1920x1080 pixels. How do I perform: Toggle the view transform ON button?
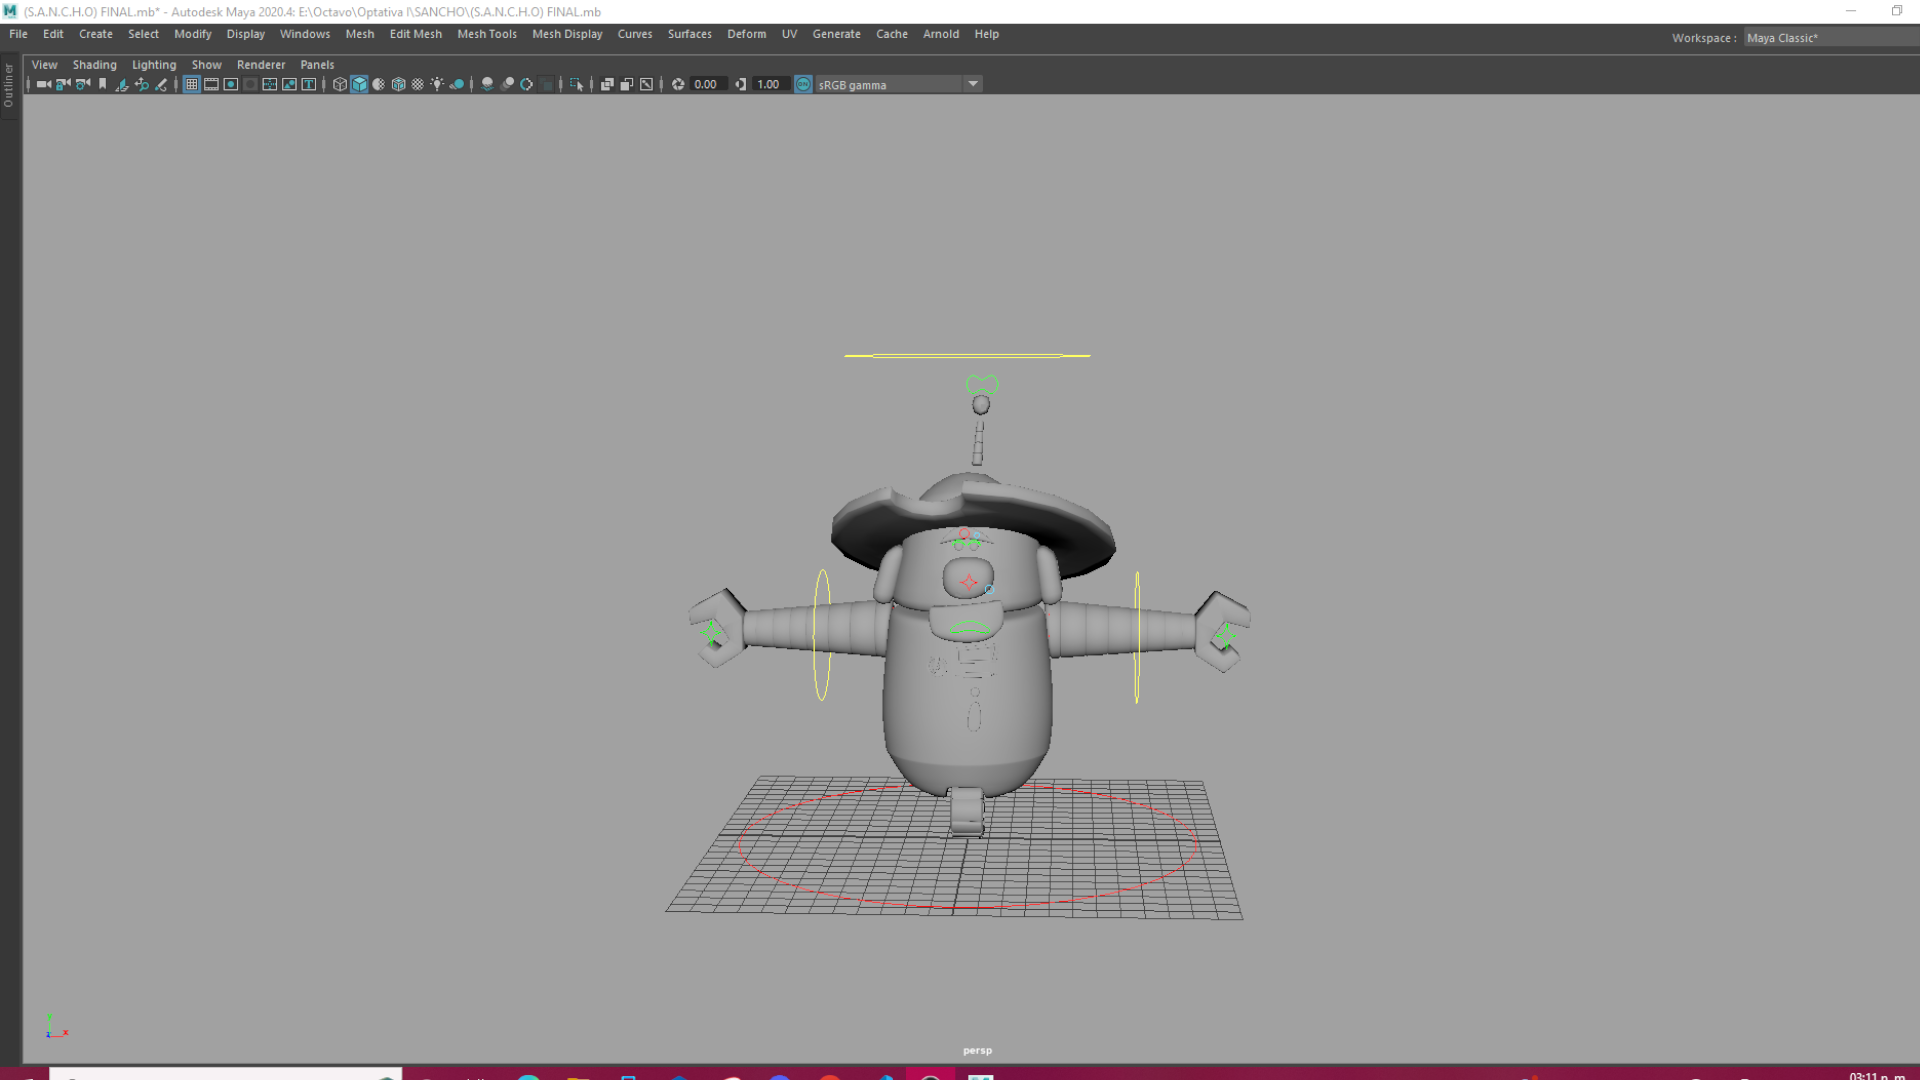pyautogui.click(x=803, y=85)
